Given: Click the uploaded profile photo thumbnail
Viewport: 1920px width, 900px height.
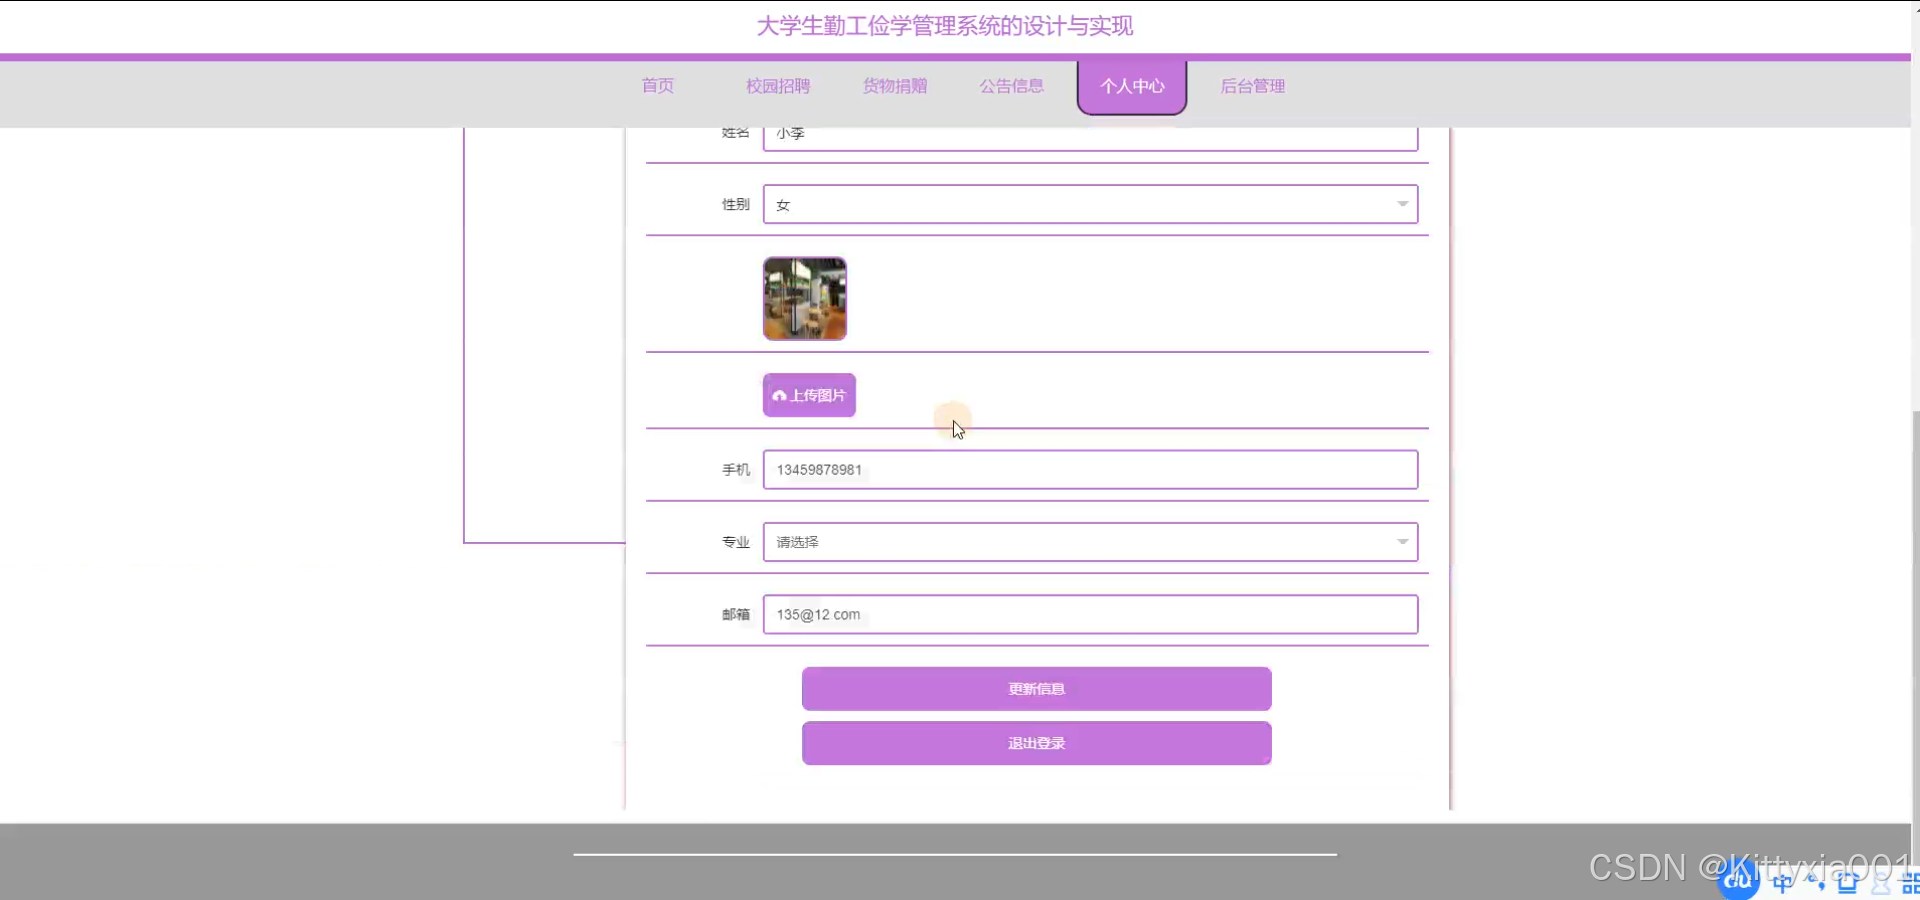Looking at the screenshot, I should [805, 299].
